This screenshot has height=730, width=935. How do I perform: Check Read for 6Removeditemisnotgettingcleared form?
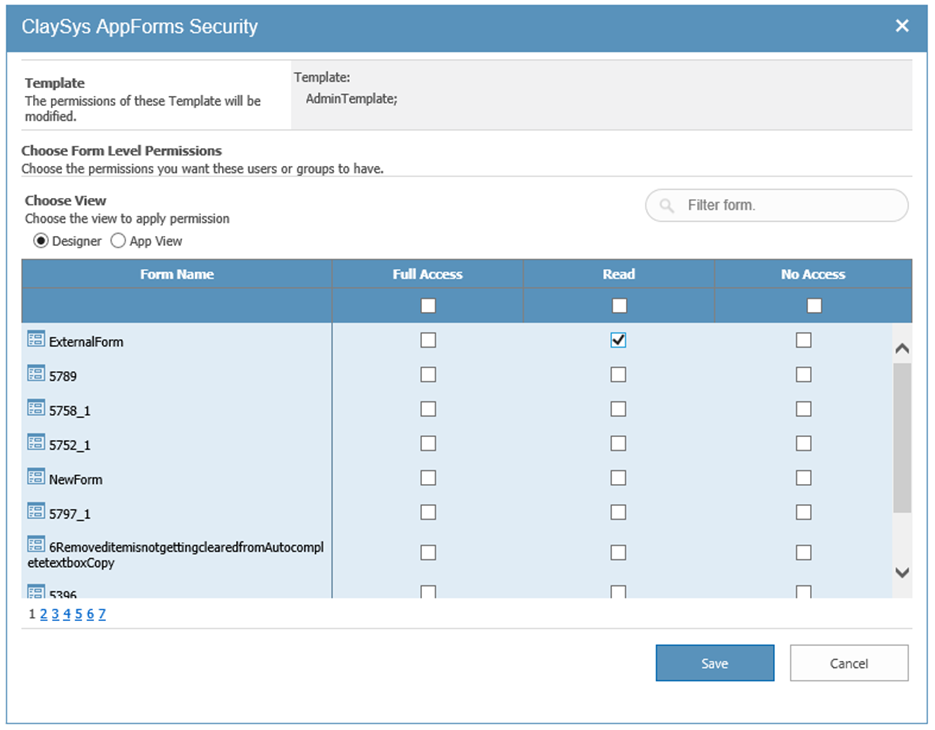618,552
